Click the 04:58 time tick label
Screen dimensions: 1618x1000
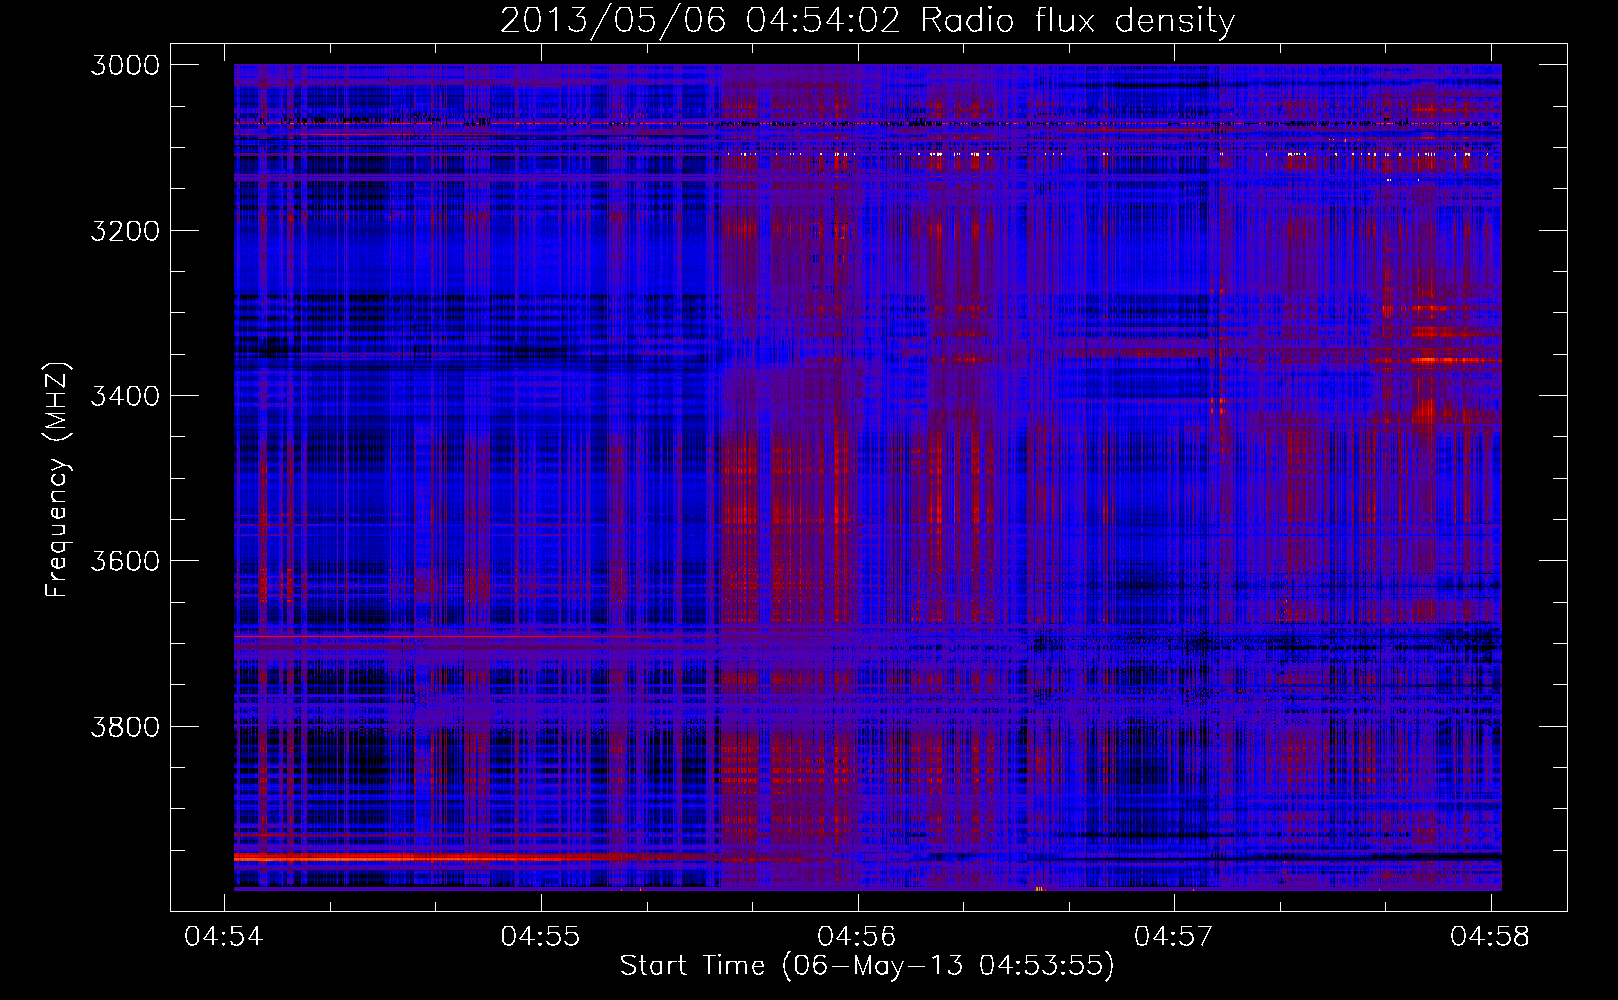point(1490,936)
